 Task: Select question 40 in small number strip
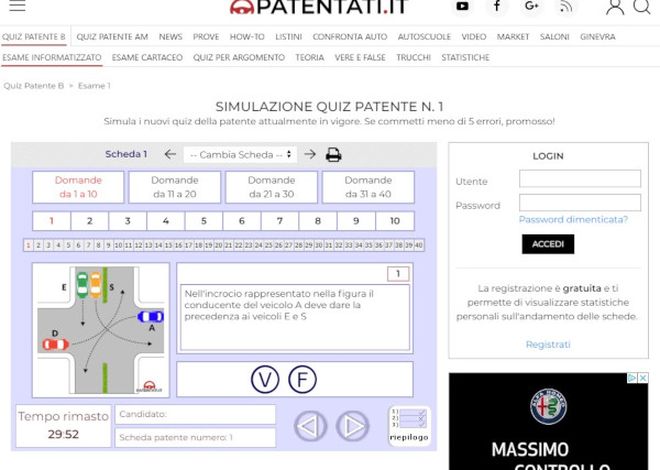tap(419, 245)
